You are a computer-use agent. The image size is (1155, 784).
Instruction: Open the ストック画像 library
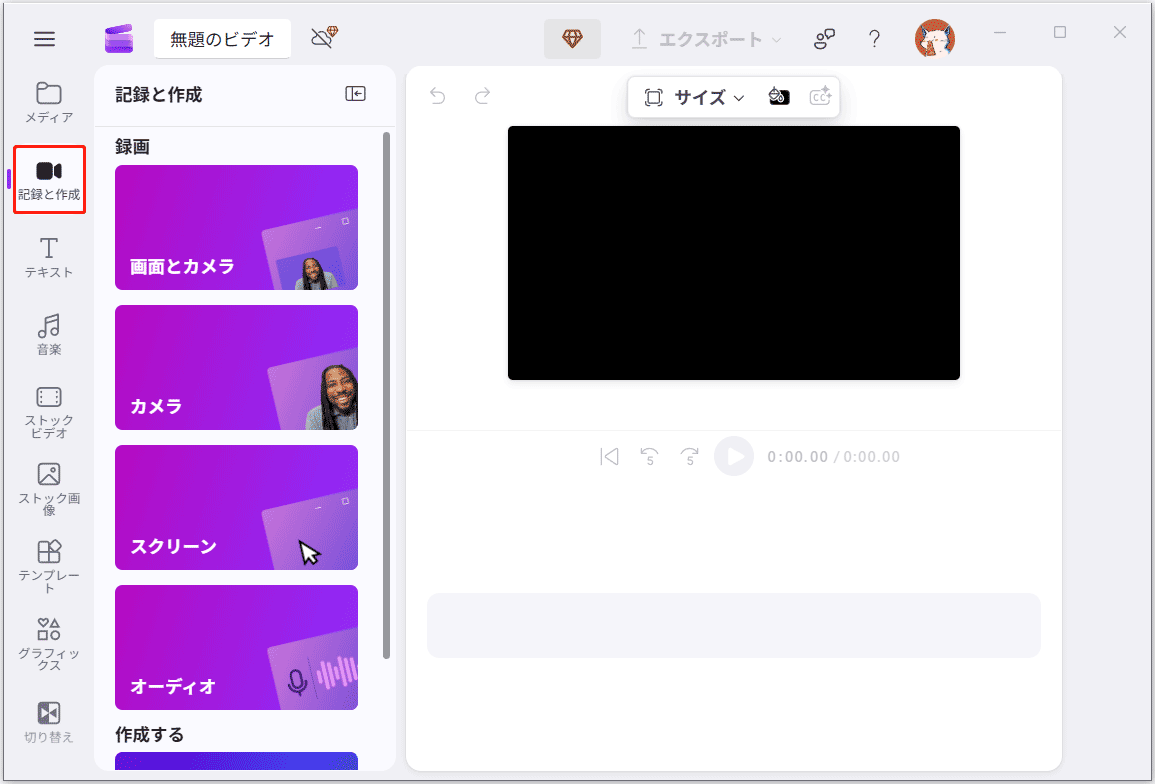click(47, 487)
